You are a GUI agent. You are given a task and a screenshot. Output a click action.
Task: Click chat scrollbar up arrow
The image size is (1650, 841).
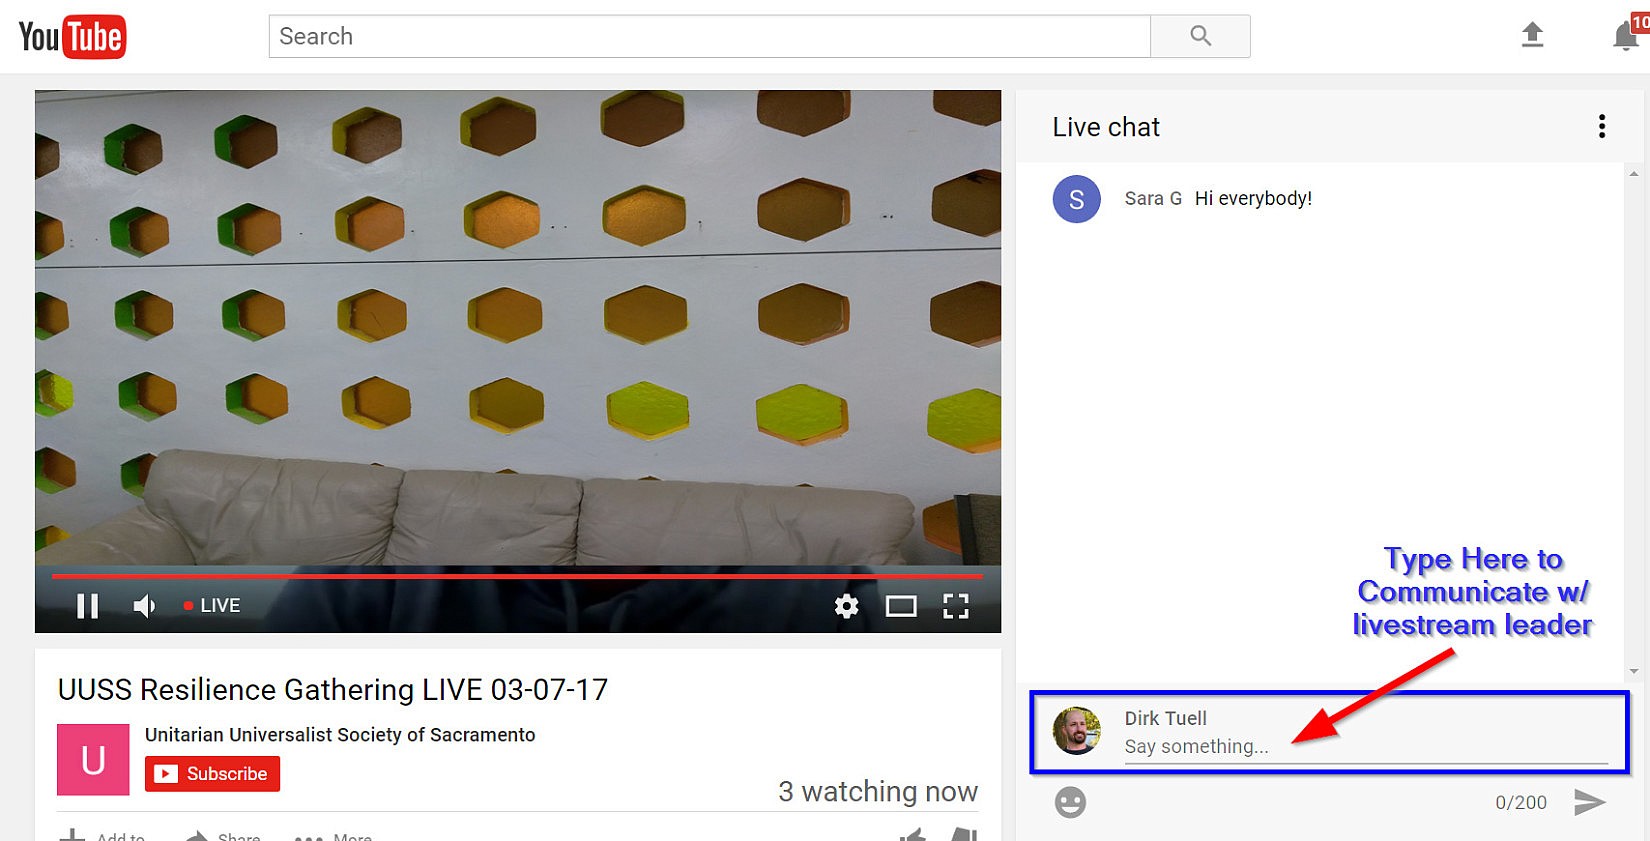click(x=1634, y=174)
